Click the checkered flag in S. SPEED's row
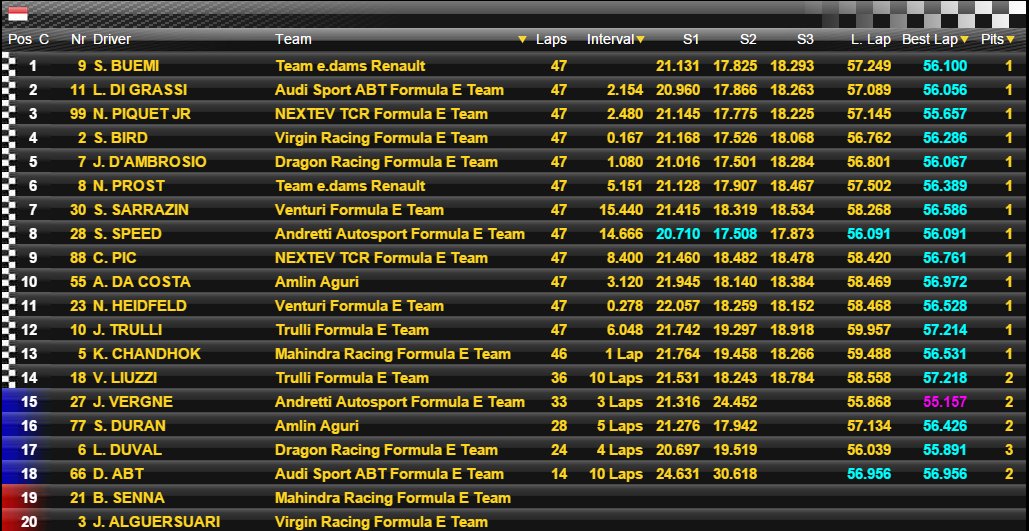1029x531 pixels. pos(8,234)
